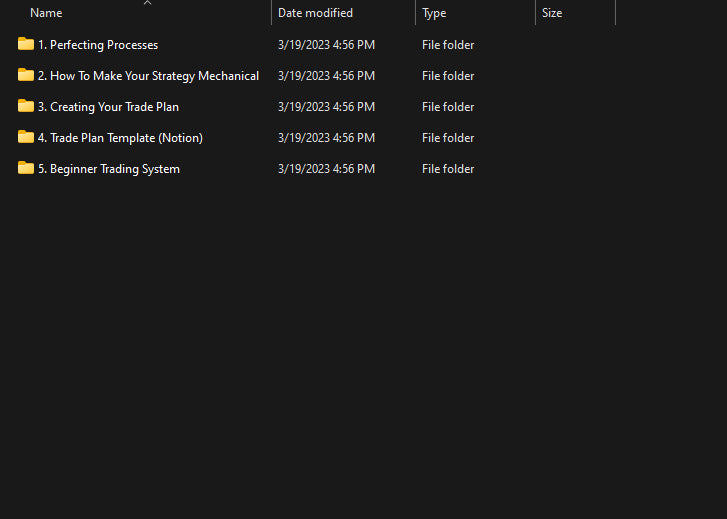Select the "2. How To Make Your Strategy Mechanical" name

point(148,76)
